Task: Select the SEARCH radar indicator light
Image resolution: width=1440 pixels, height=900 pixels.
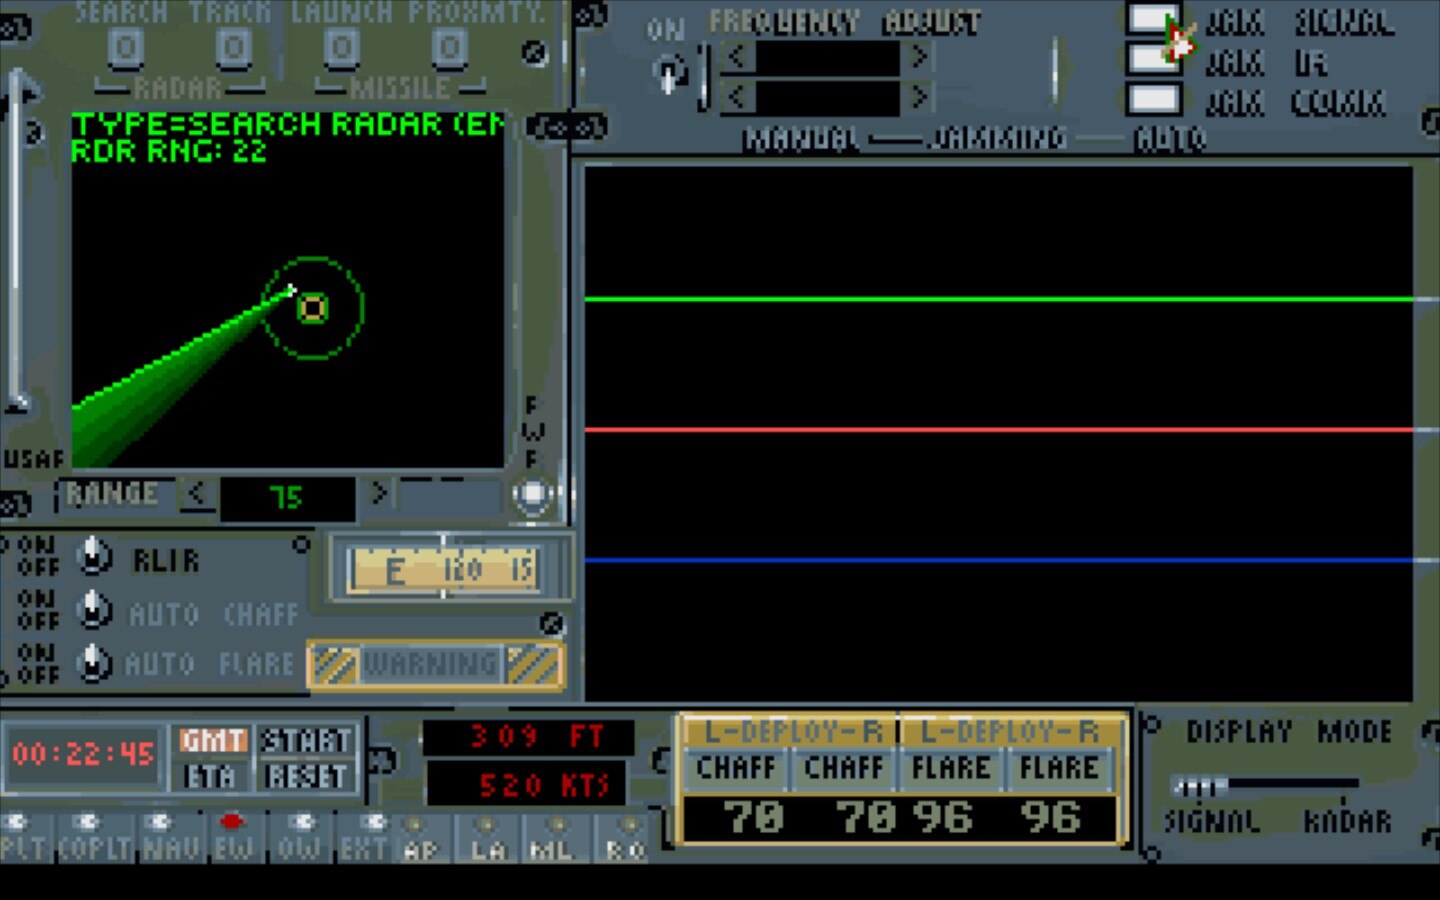Action: [x=125, y=47]
